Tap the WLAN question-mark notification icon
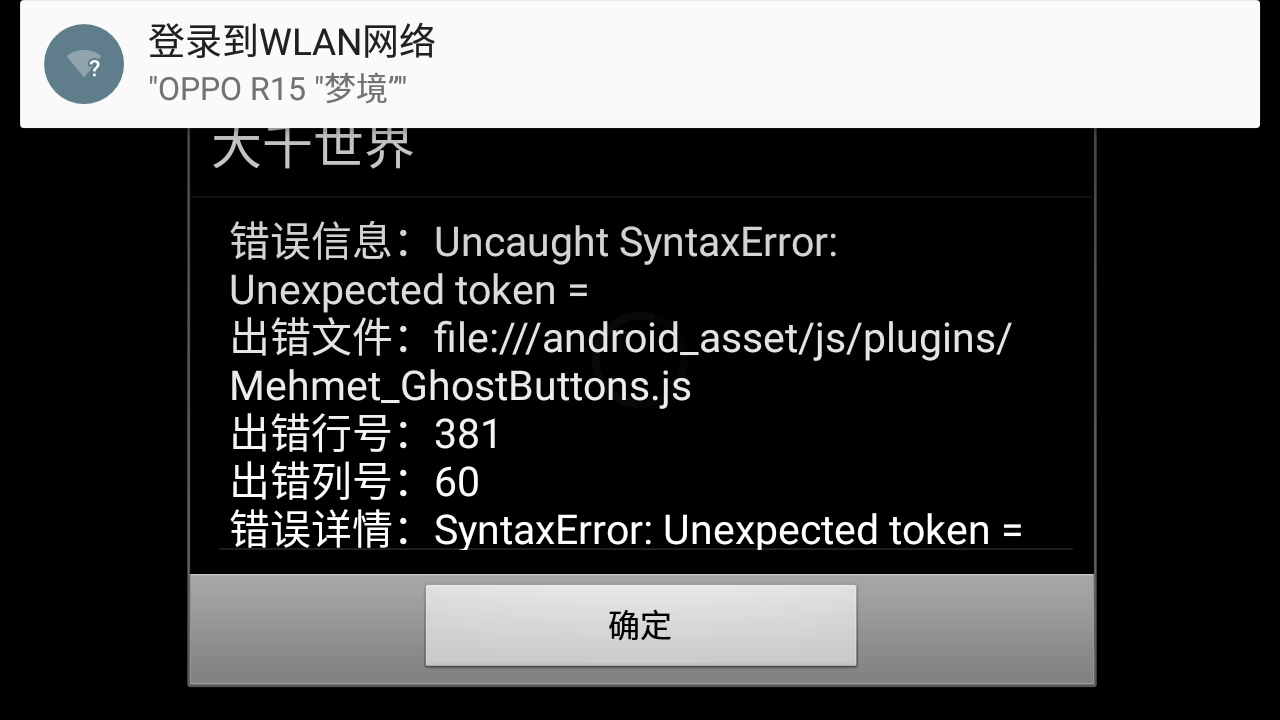This screenshot has height=720, width=1280. coord(84,65)
